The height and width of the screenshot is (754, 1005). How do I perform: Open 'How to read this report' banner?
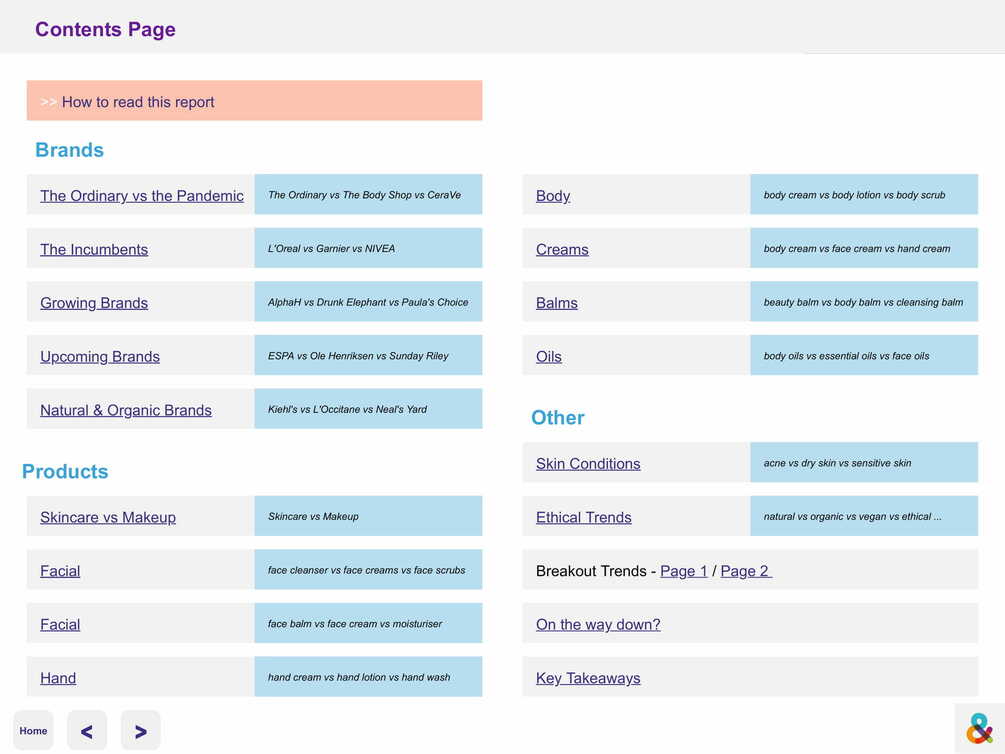254,101
